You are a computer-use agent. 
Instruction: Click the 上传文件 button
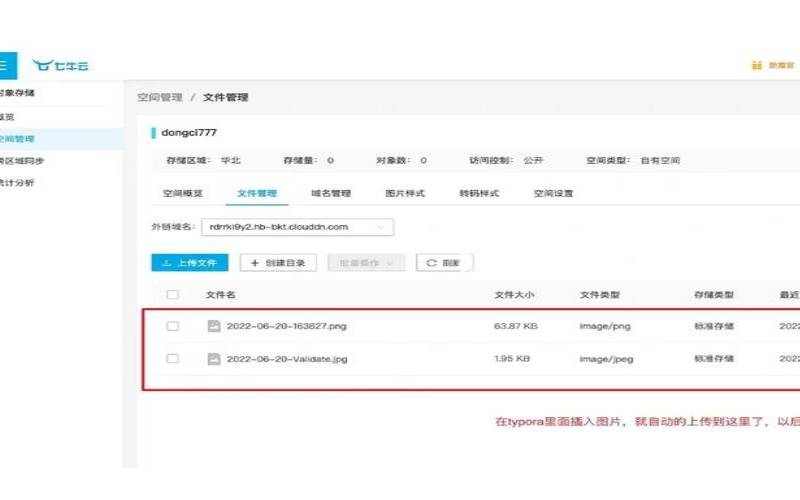pos(190,263)
